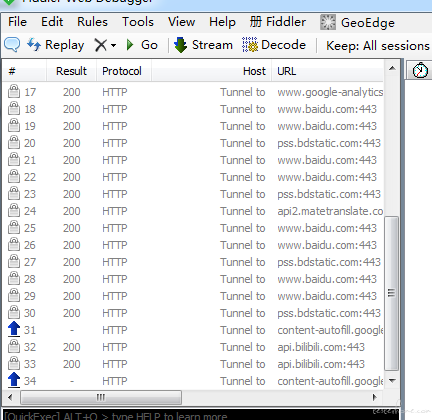Open the Keep: All sessions dropdown

[x=378, y=45]
